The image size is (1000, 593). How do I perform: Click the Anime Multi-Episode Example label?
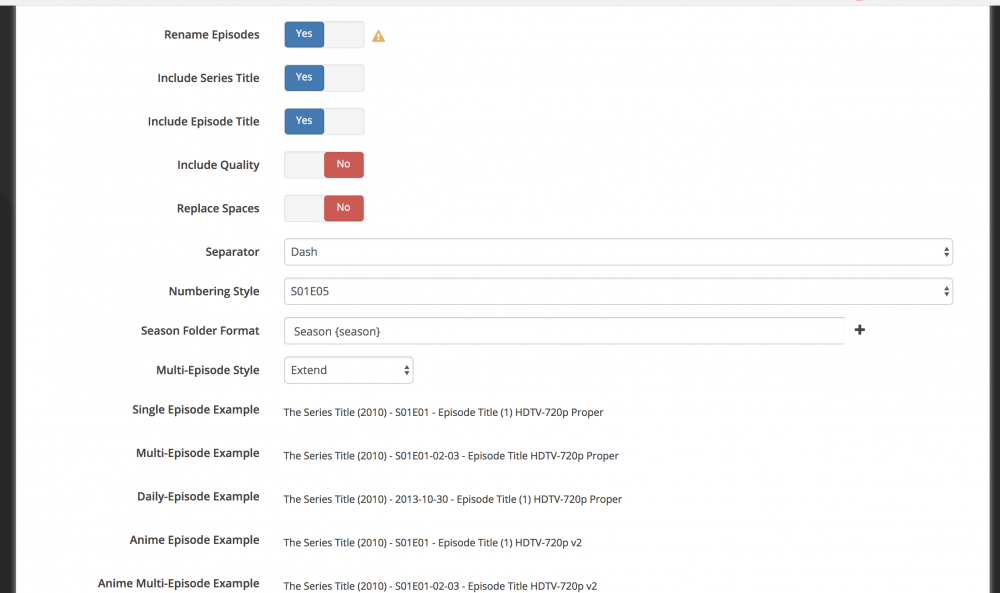point(179,583)
